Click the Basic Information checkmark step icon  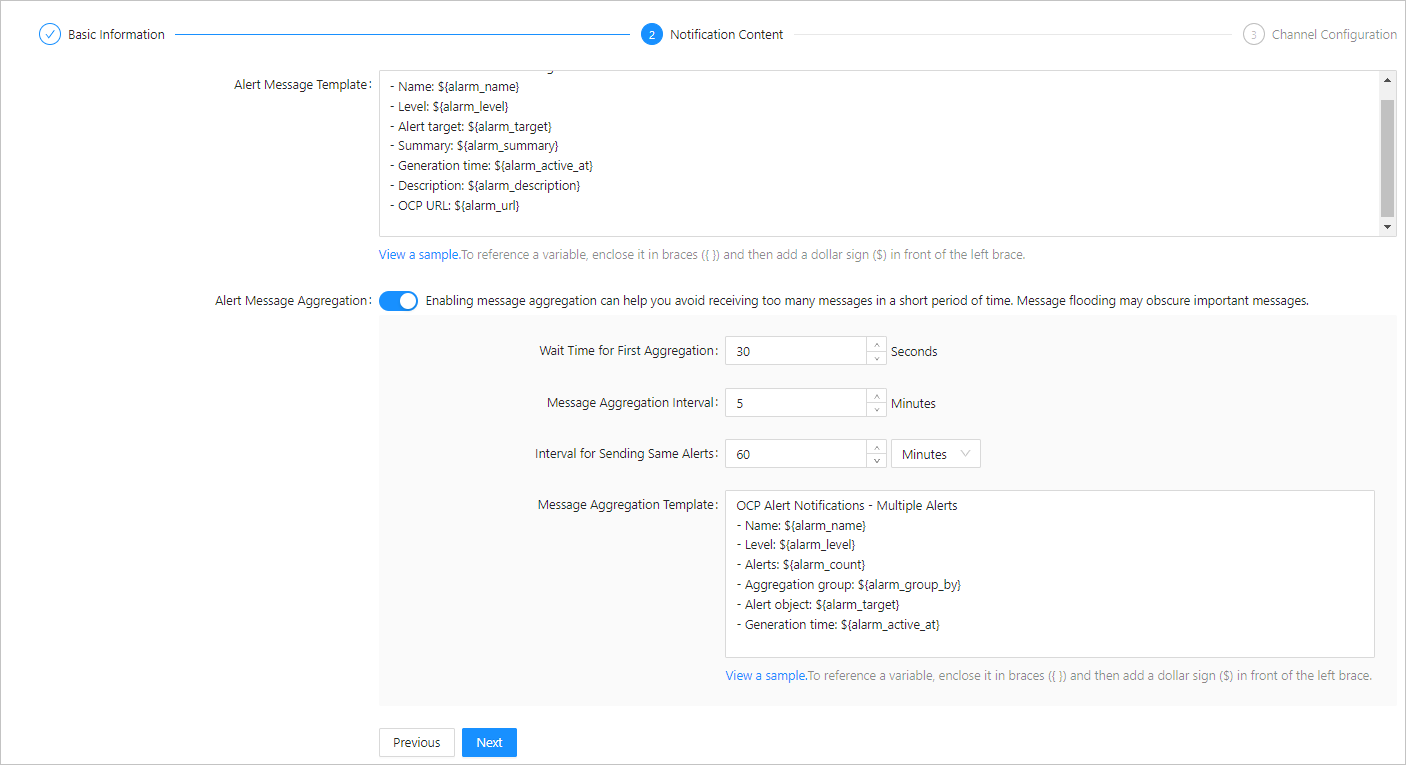pyautogui.click(x=50, y=35)
